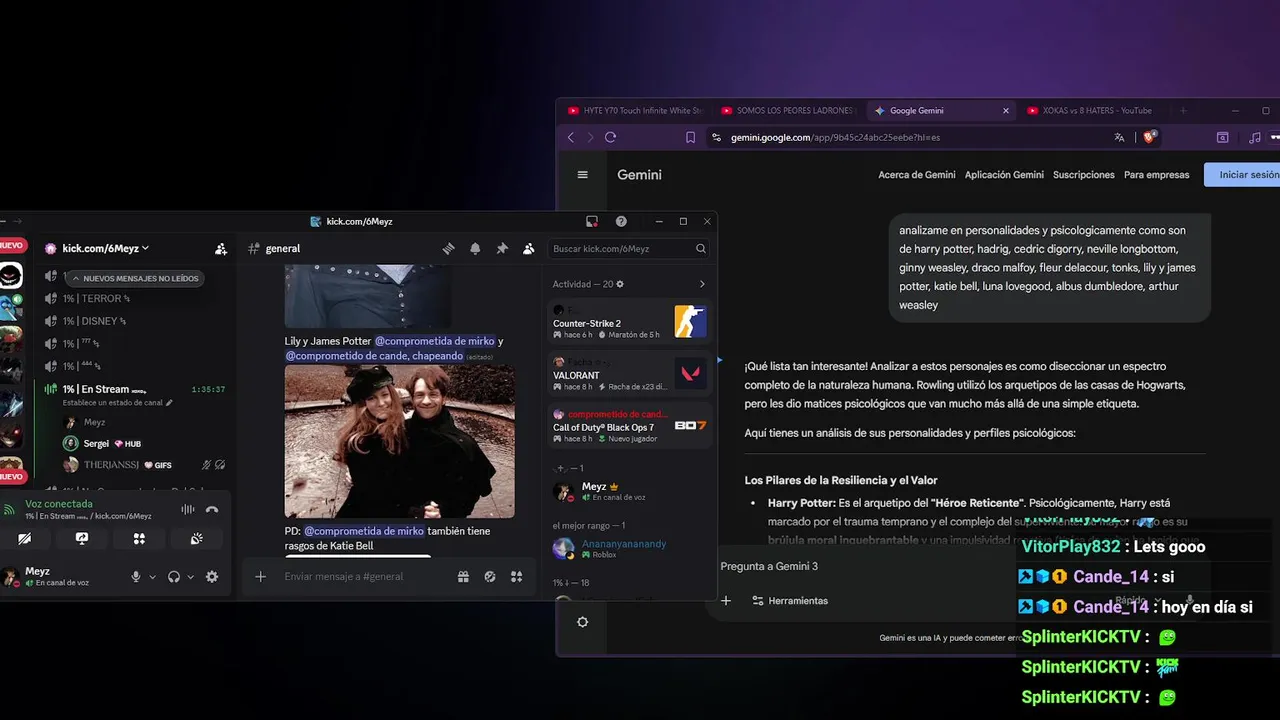This screenshot has width=1280, height=720.
Task: View site information icon in address bar
Action: click(716, 137)
